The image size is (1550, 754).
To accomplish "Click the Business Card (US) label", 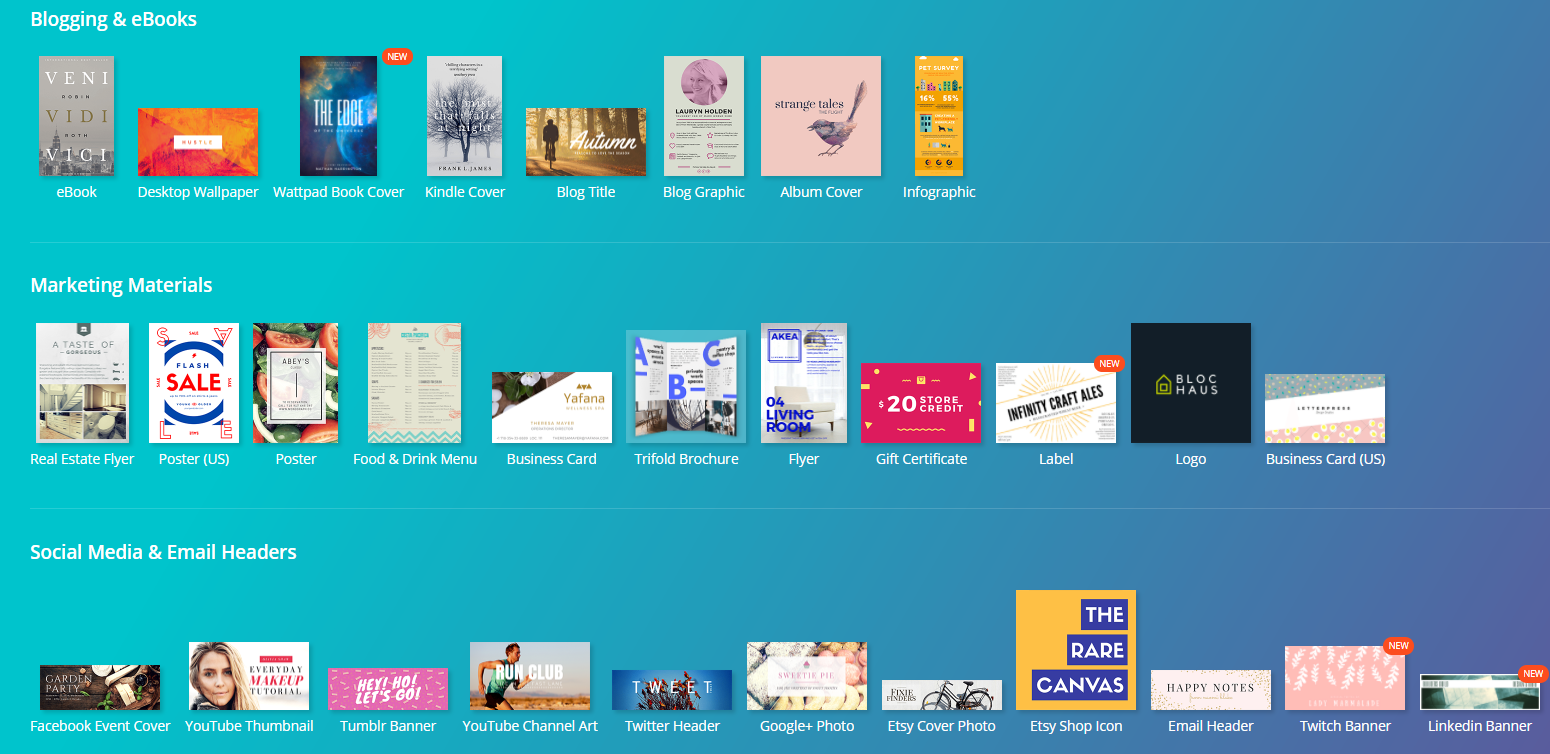I will point(1325,458).
